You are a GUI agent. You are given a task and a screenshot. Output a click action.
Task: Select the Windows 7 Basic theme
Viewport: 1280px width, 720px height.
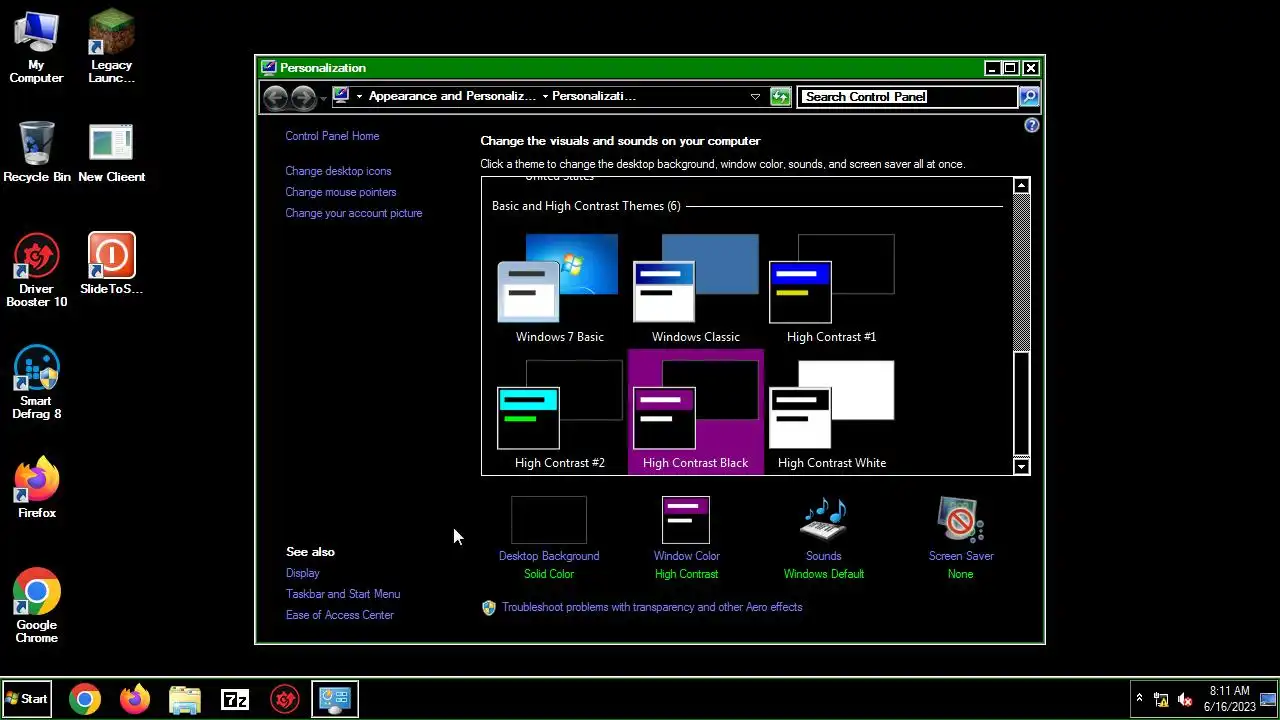coord(559,289)
